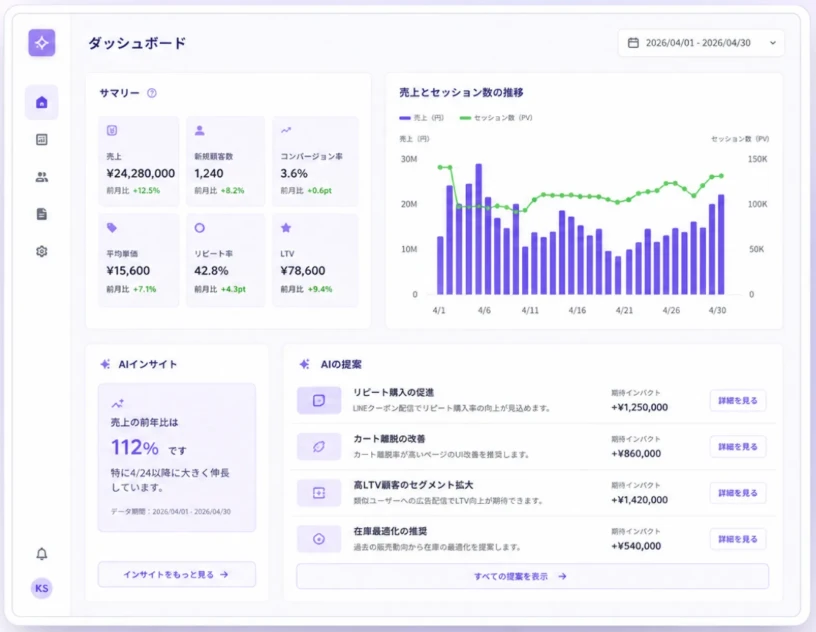This screenshot has width=816, height=632.
Task: Click the 2026/04/01 - 2026/04/30 date range
Action: tap(698, 43)
